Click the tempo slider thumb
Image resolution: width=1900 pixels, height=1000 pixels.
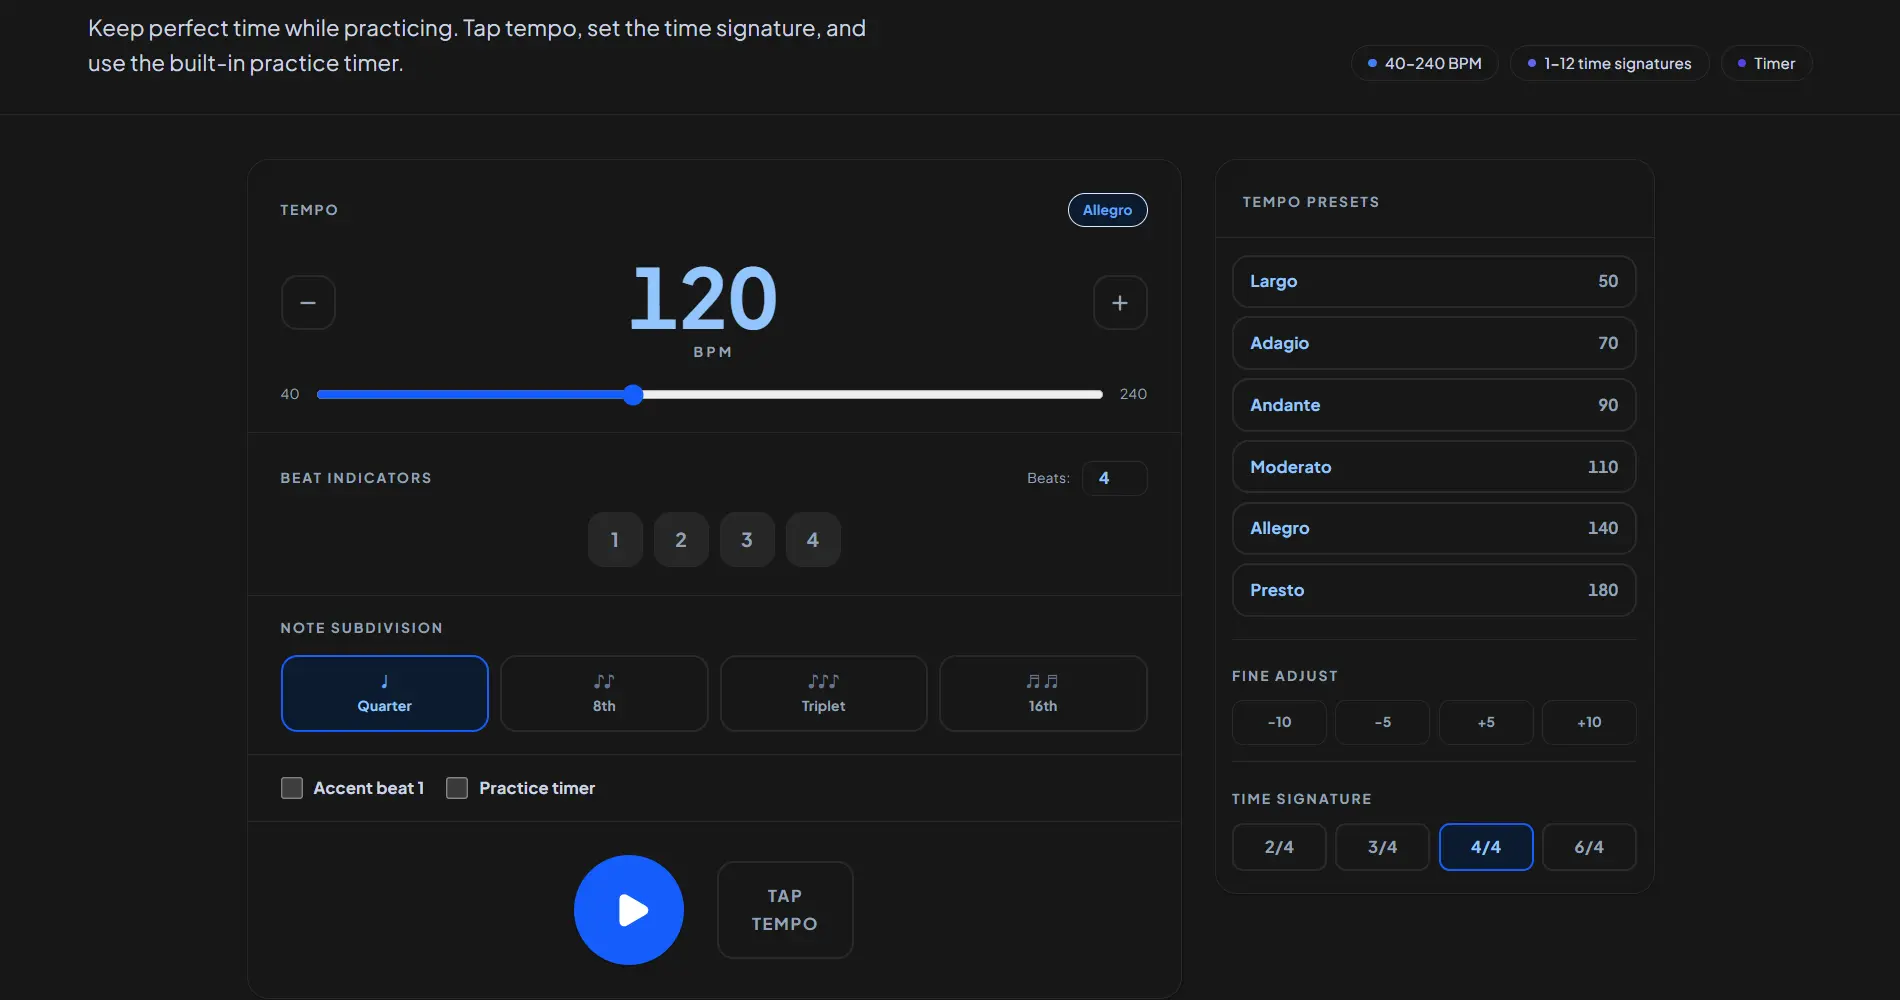[633, 395]
